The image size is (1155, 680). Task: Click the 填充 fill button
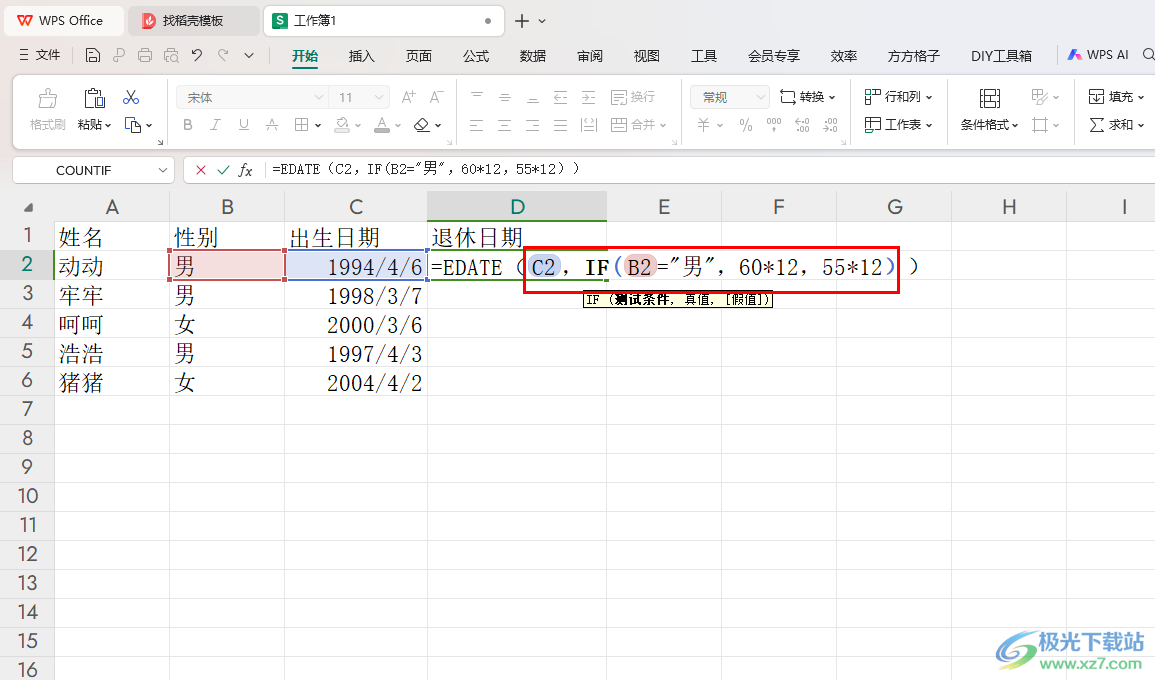(x=1116, y=97)
